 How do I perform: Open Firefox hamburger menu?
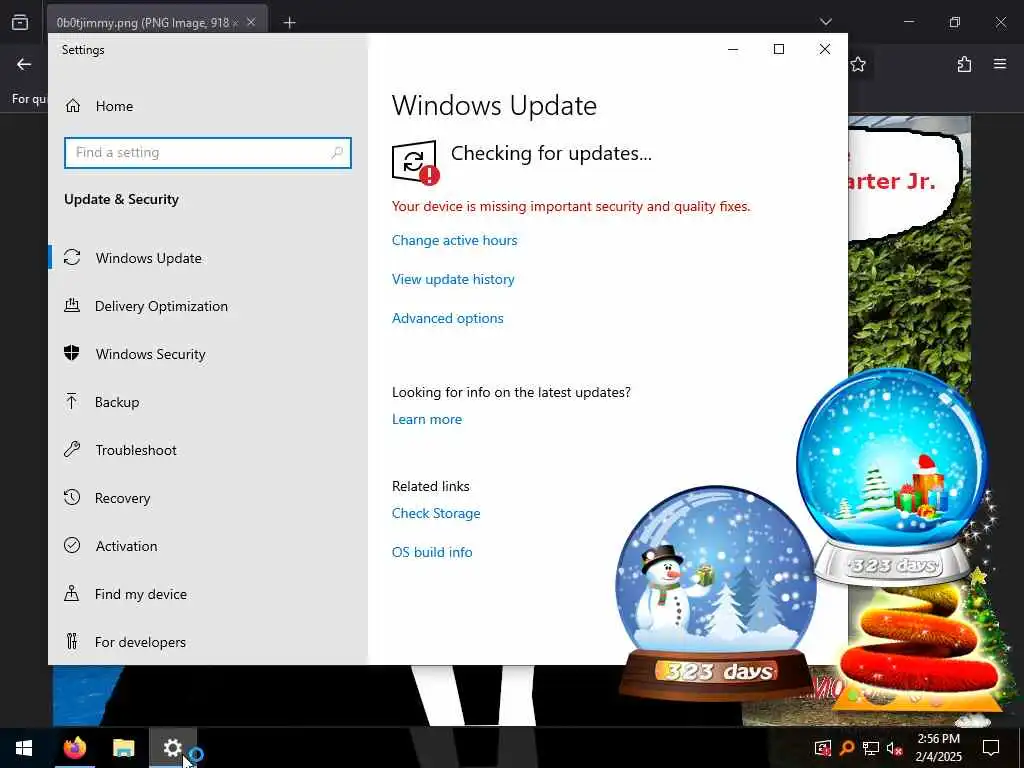pyautogui.click(x=1000, y=64)
